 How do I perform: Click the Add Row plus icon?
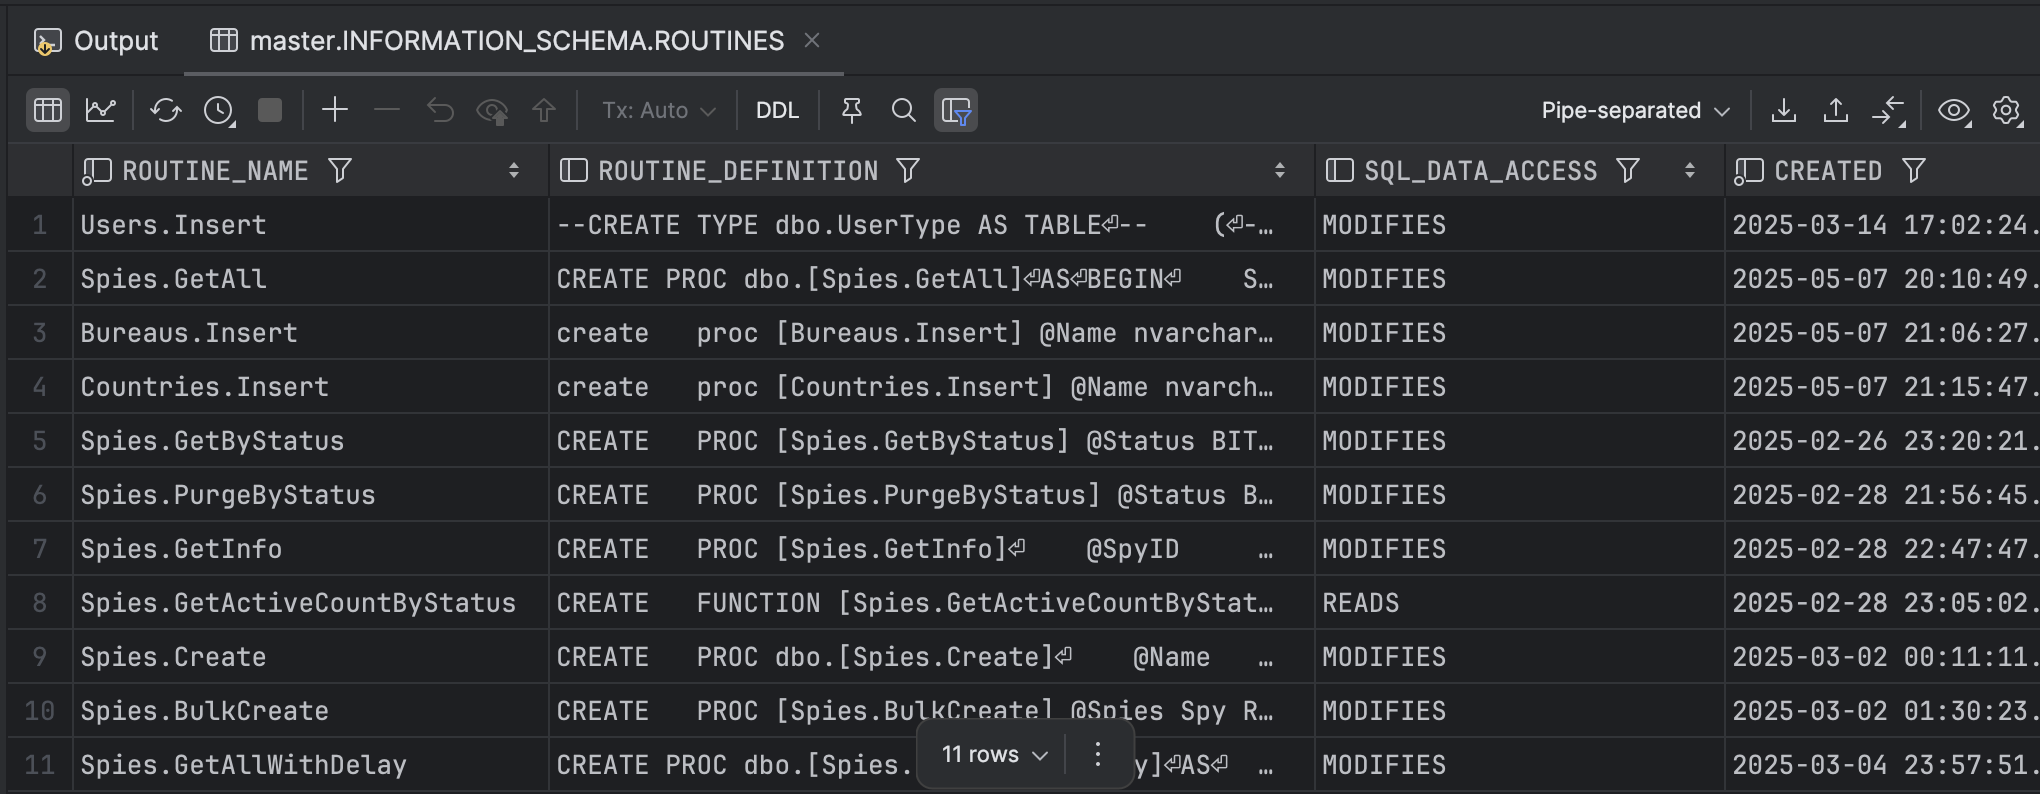pyautogui.click(x=335, y=110)
